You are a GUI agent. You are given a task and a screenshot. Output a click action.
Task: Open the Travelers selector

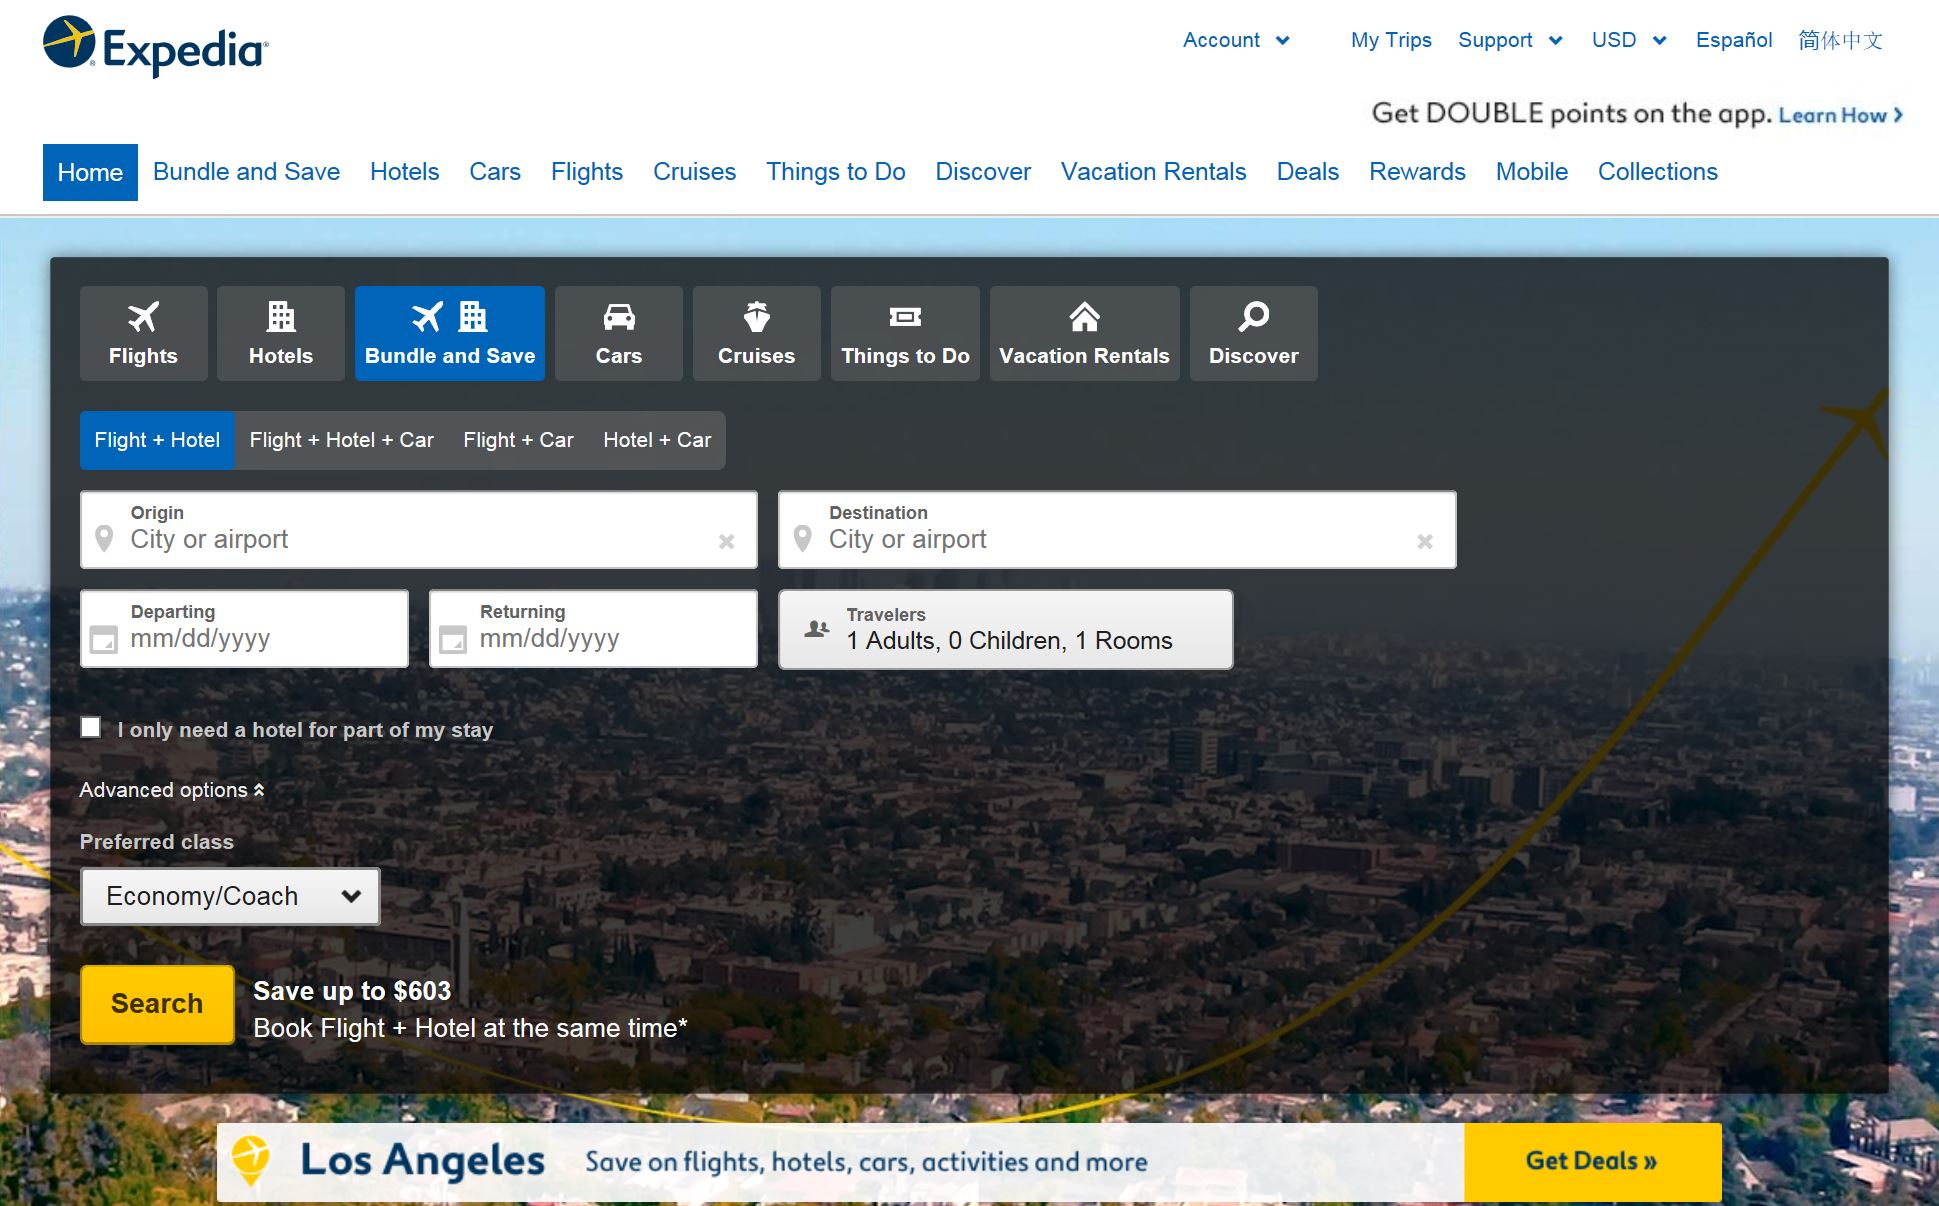pos(1006,629)
